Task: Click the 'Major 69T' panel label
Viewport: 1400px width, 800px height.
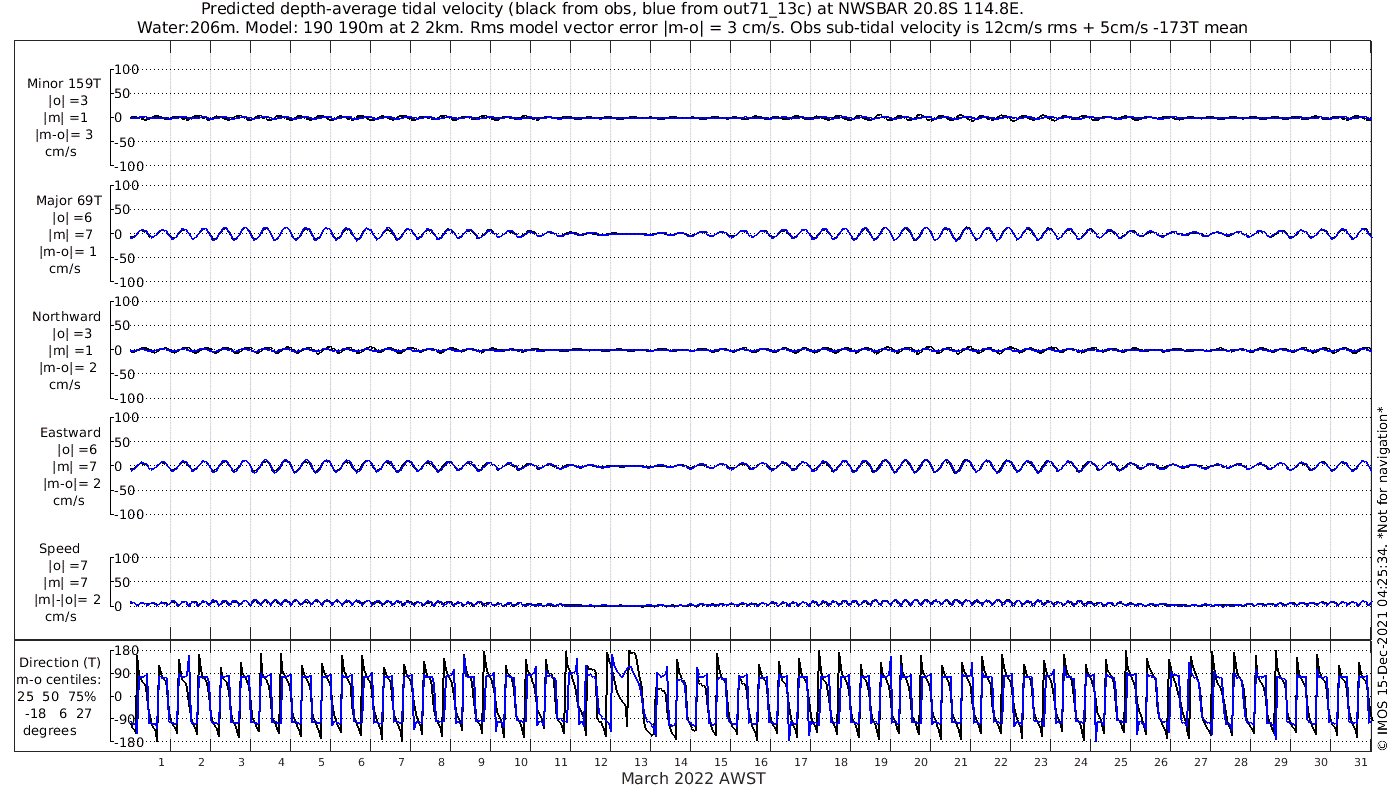Action: tap(68, 200)
